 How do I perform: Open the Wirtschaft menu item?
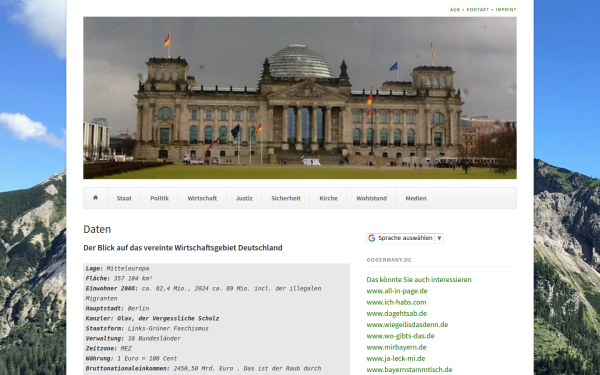(x=202, y=198)
